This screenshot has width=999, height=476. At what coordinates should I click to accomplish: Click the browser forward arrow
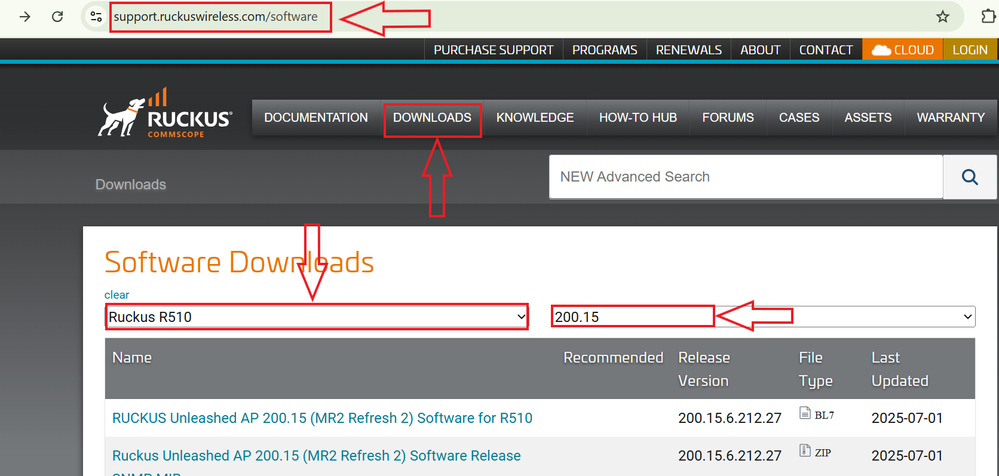pos(24,17)
